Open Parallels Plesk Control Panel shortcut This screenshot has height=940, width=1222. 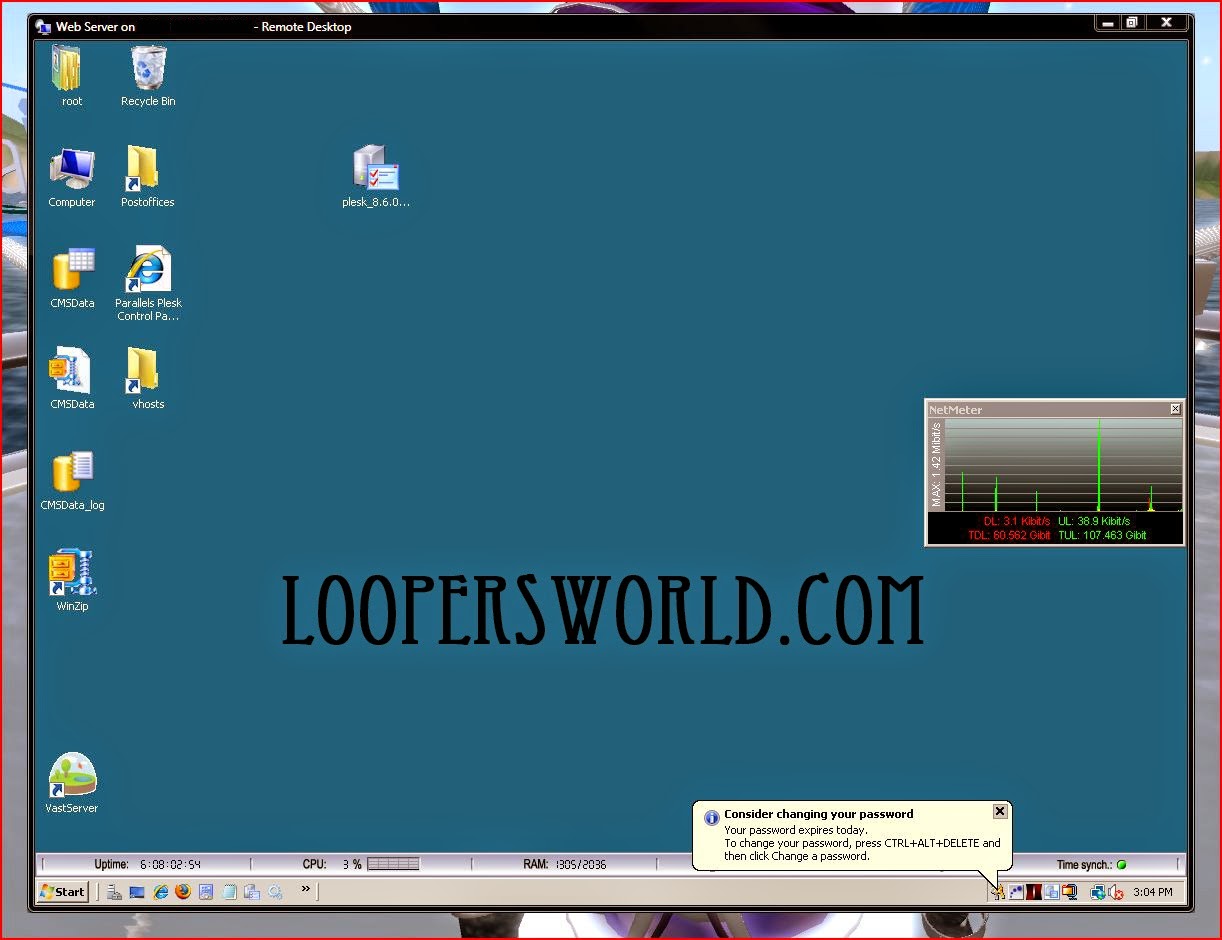pyautogui.click(x=147, y=270)
